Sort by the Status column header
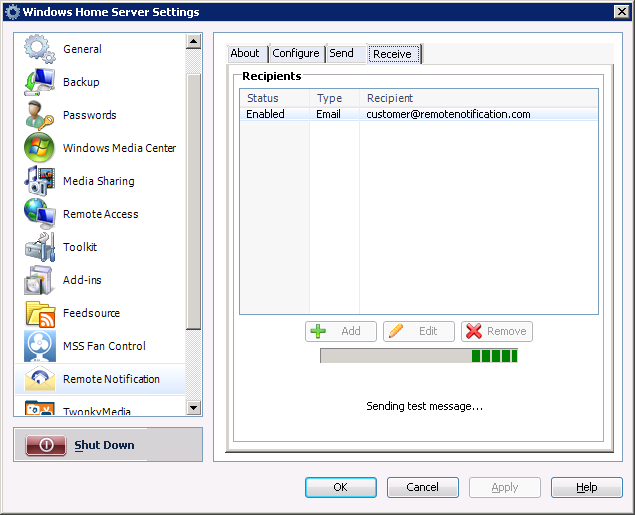635x515 pixels. tap(275, 98)
